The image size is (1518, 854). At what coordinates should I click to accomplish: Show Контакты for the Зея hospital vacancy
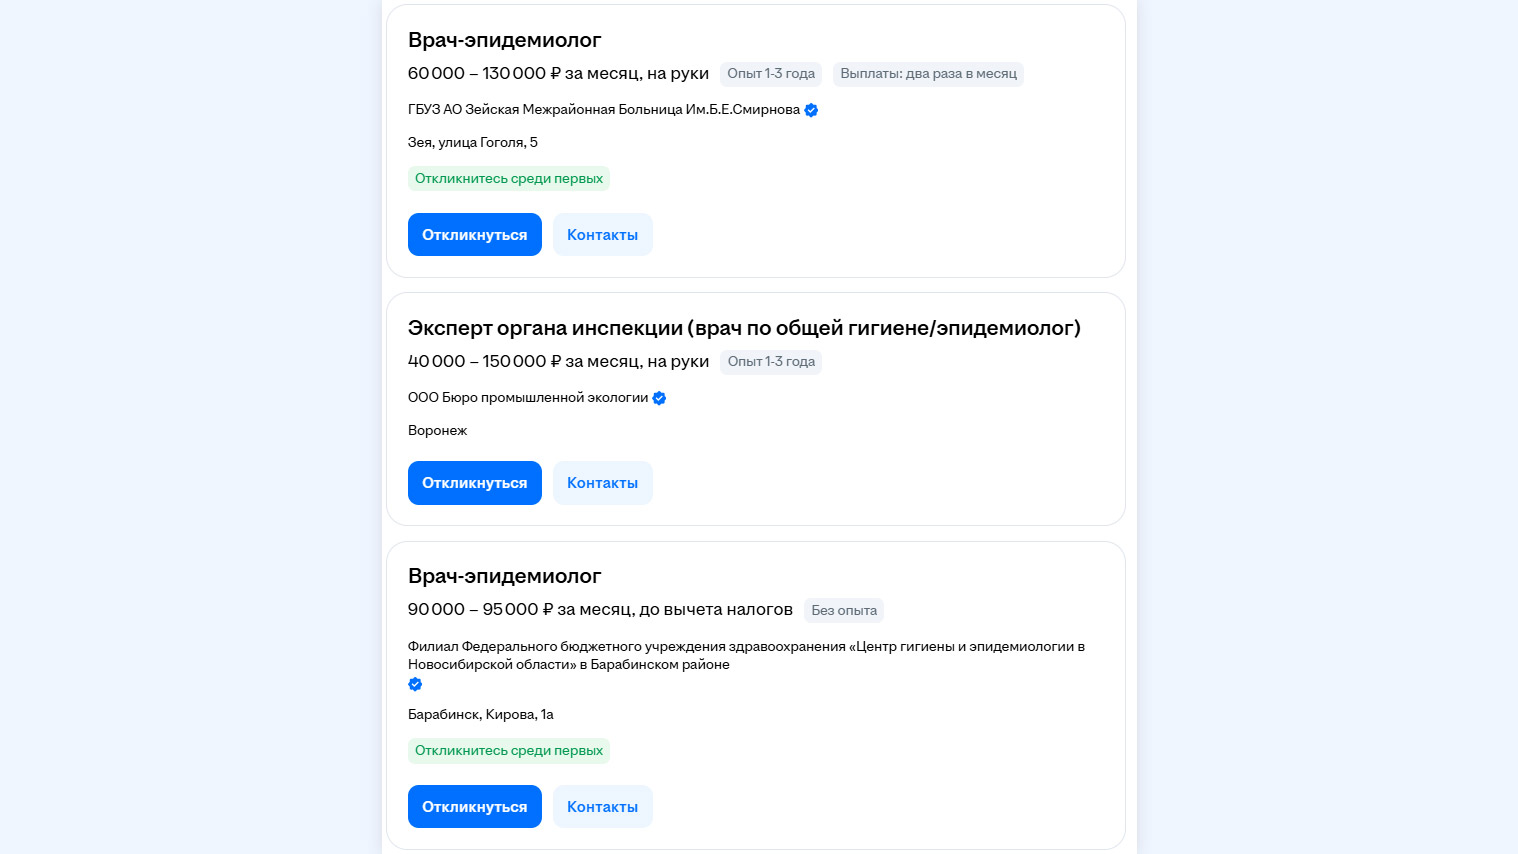[602, 235]
